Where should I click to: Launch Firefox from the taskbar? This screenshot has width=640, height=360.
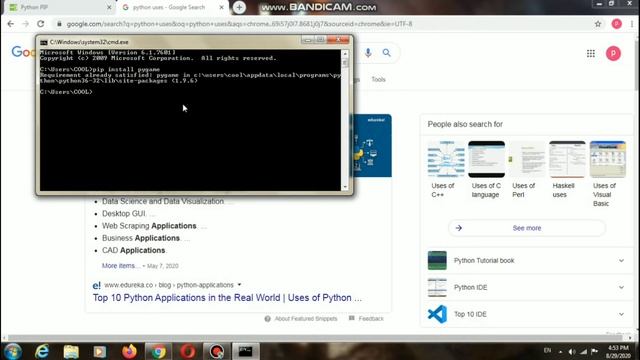pyautogui.click(x=129, y=351)
